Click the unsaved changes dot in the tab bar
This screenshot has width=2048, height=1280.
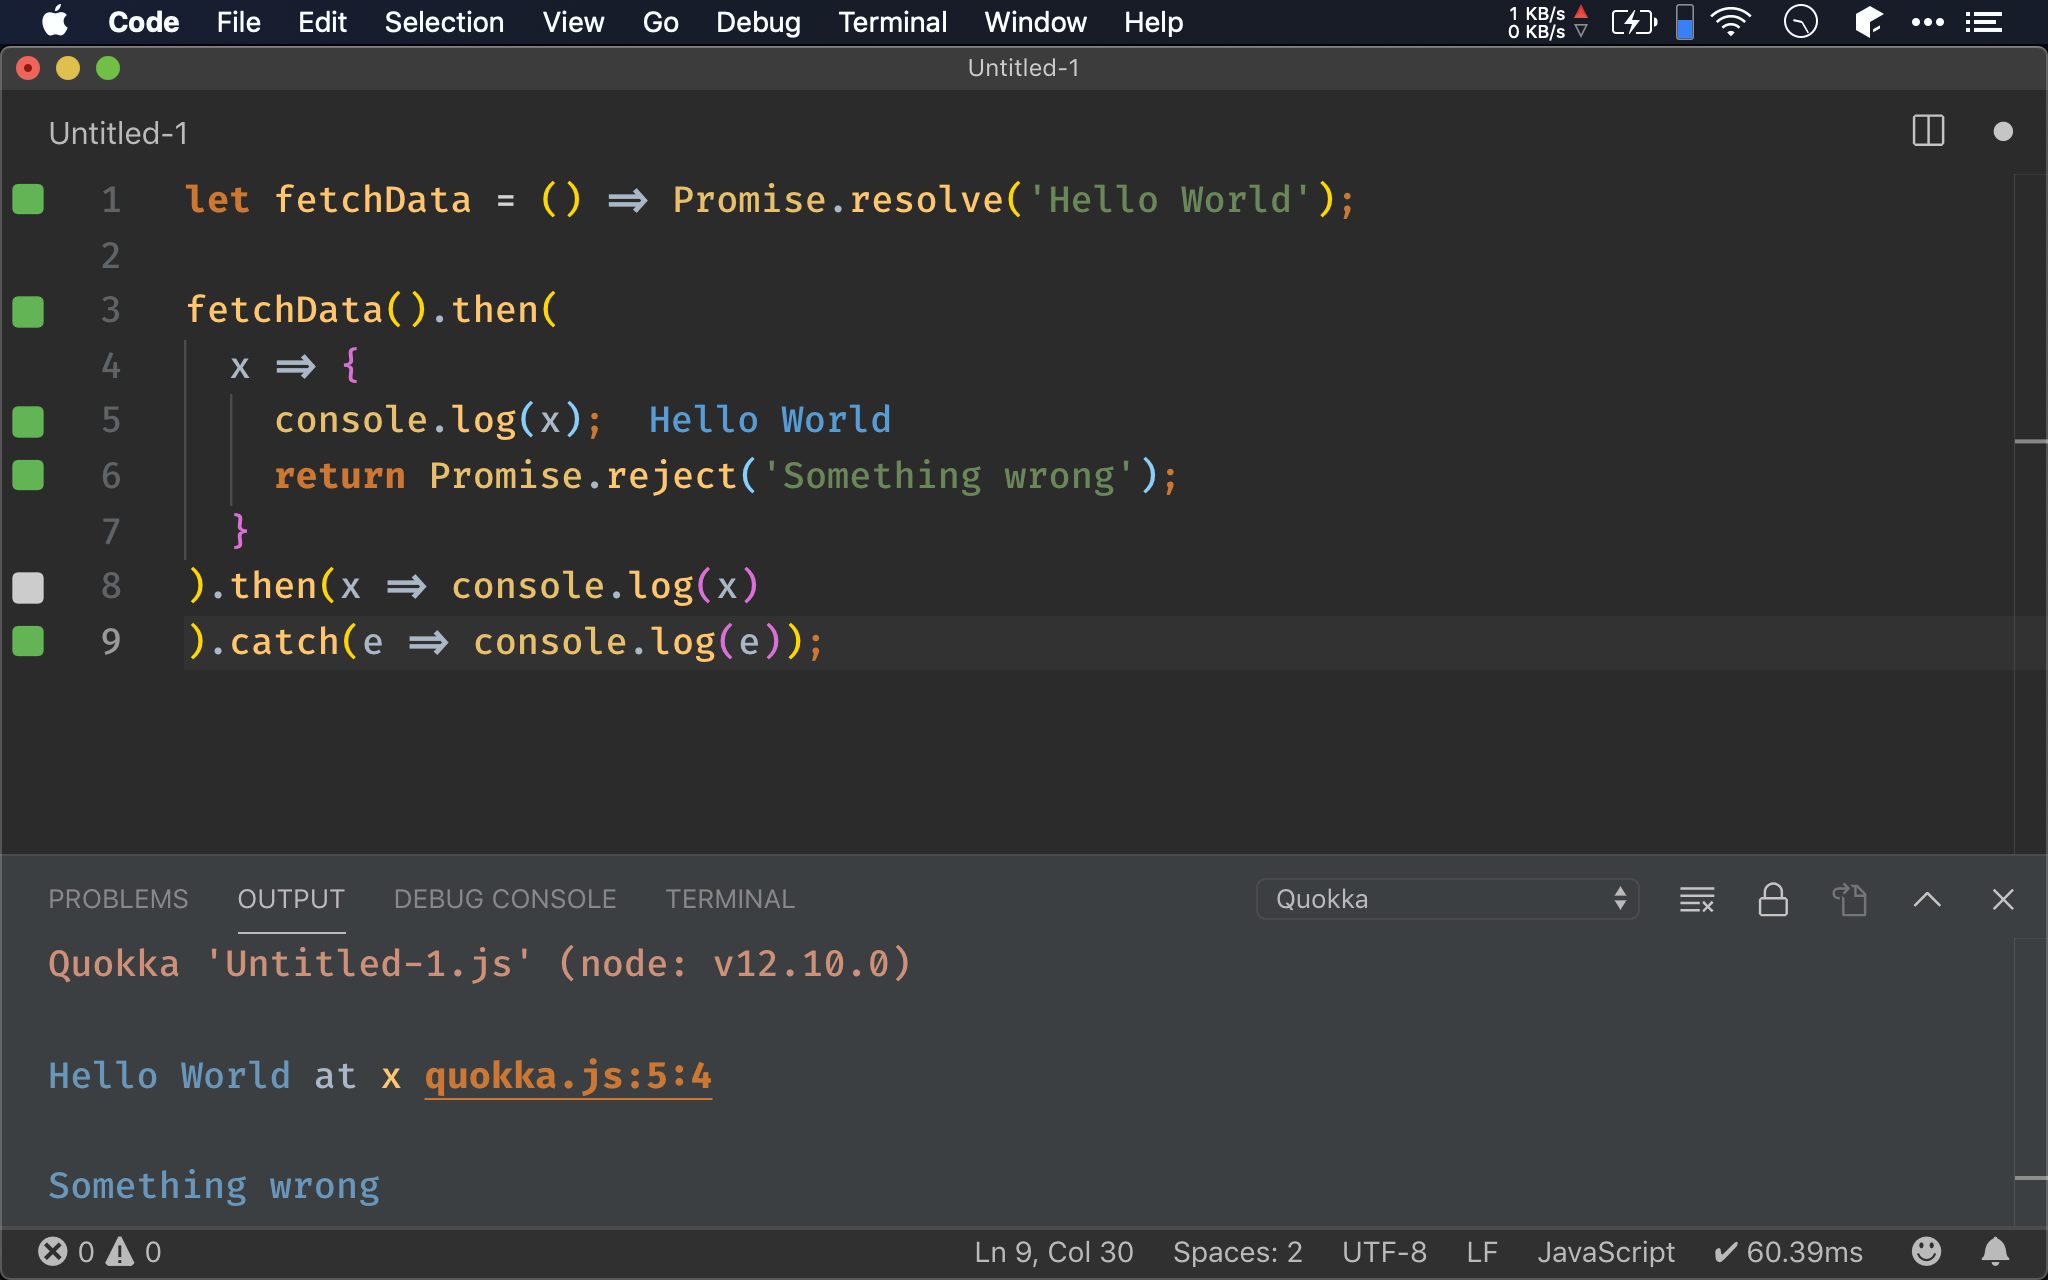[x=2002, y=132]
